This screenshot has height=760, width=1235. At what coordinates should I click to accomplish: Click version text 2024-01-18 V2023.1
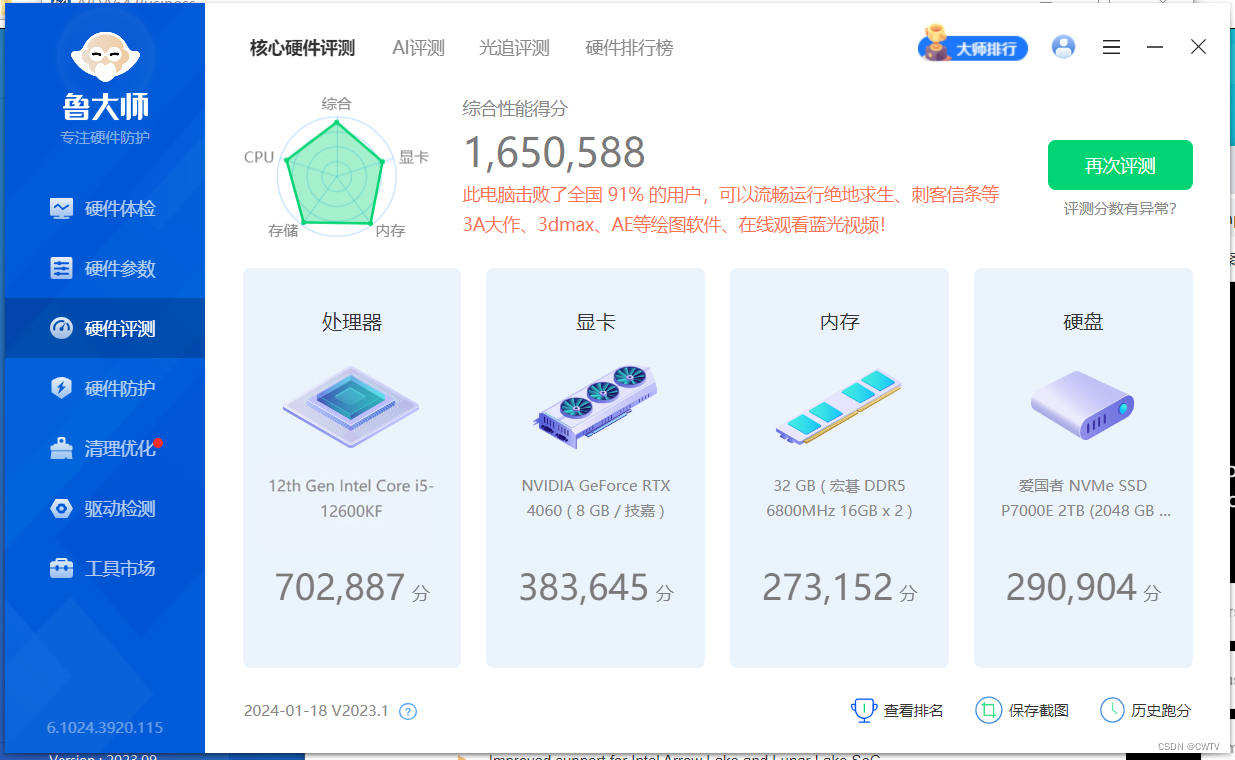coord(316,711)
